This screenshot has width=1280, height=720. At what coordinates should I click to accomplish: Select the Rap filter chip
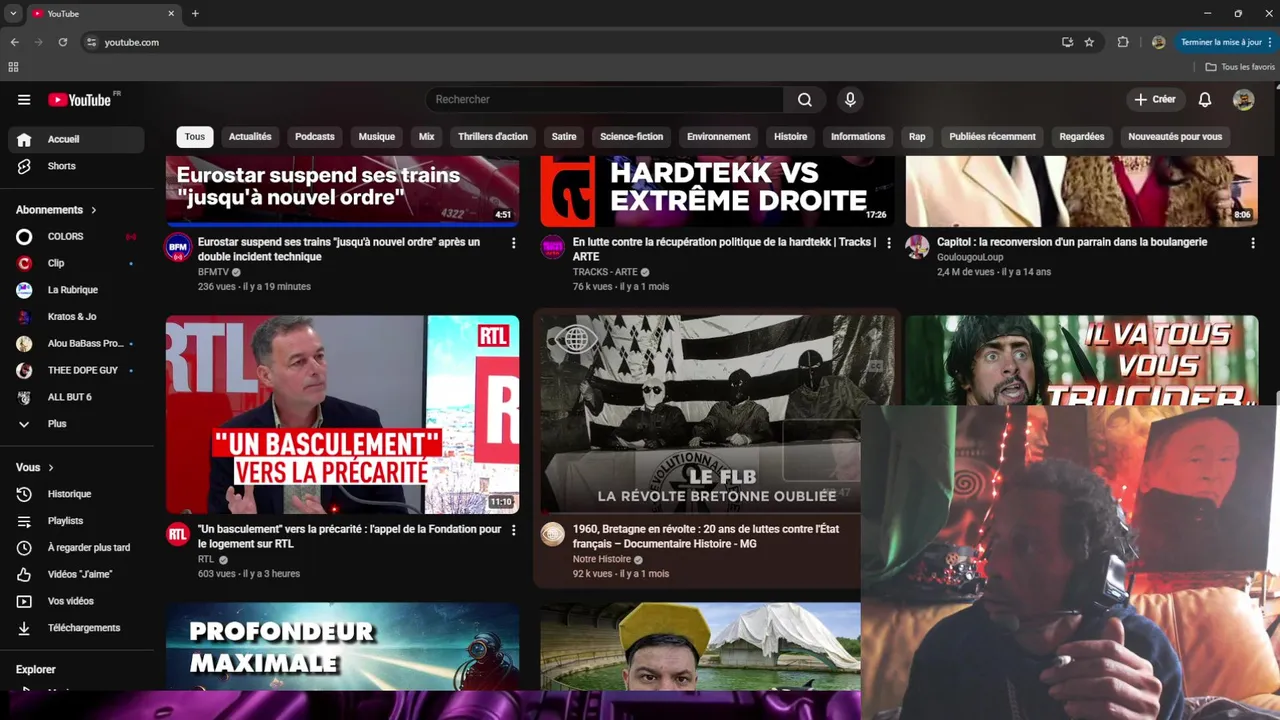(x=917, y=137)
